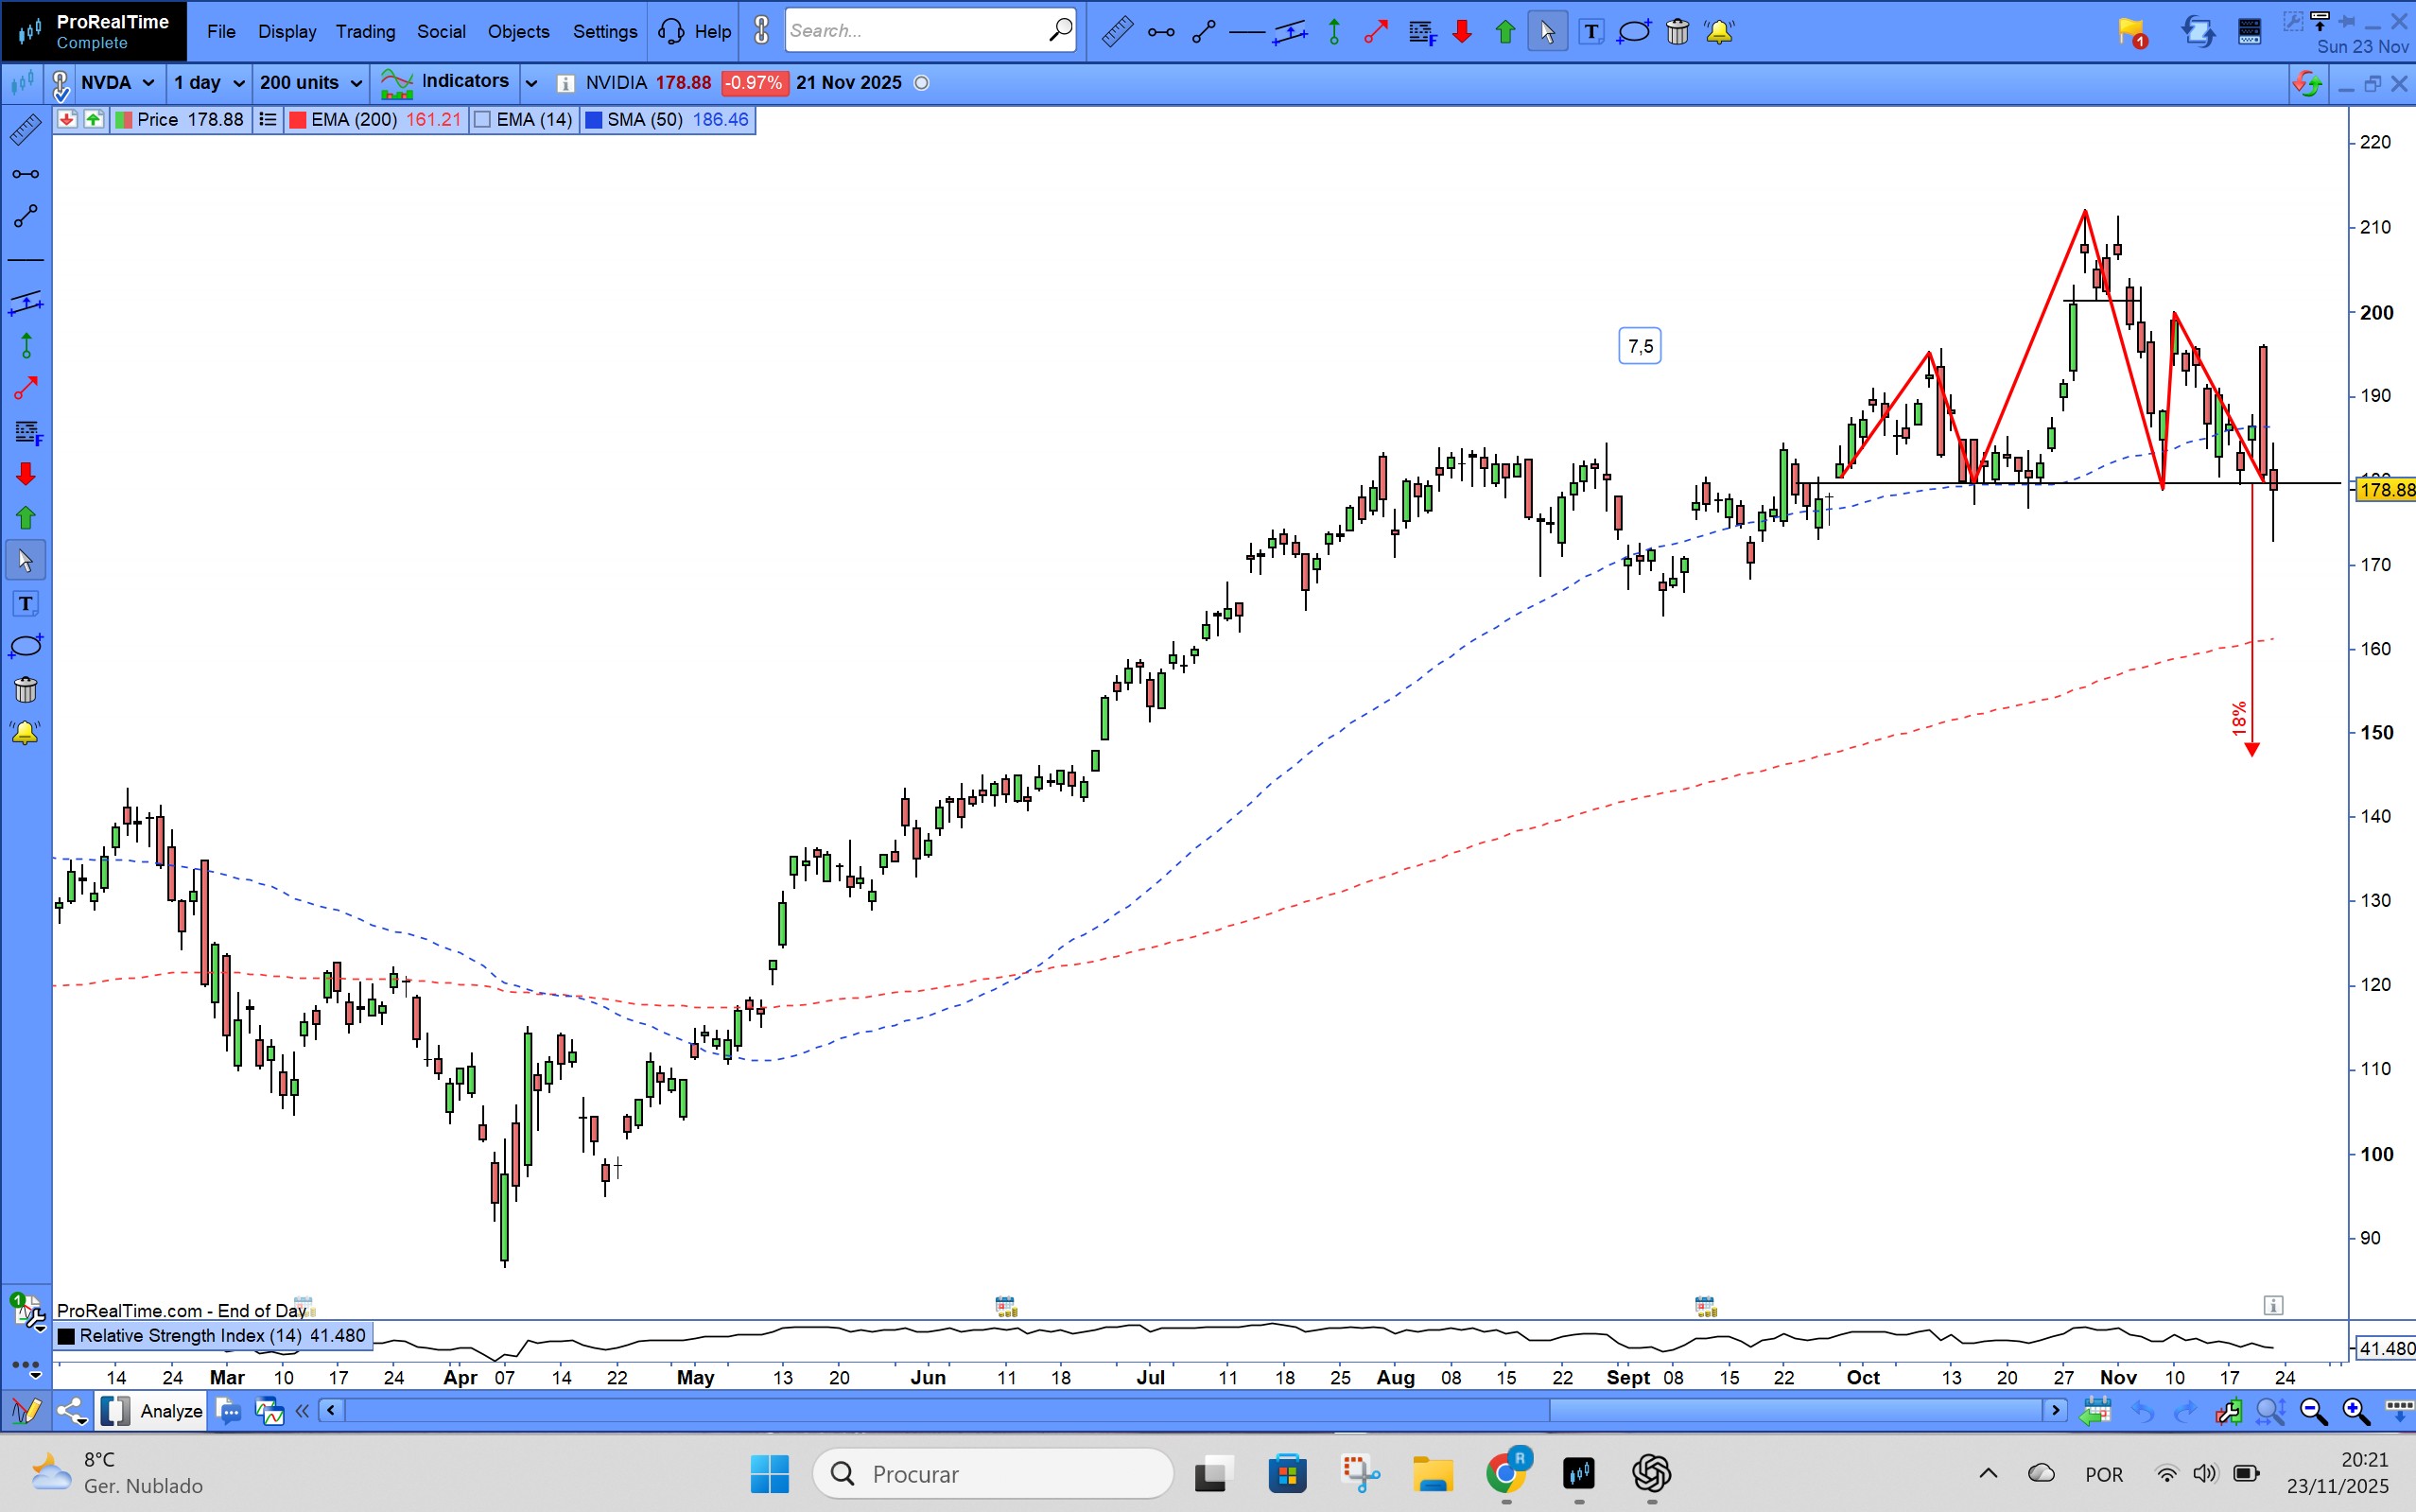Screen dimensions: 2416x1512
Task: Open the NVDA ticker dropdown
Action: pos(148,83)
